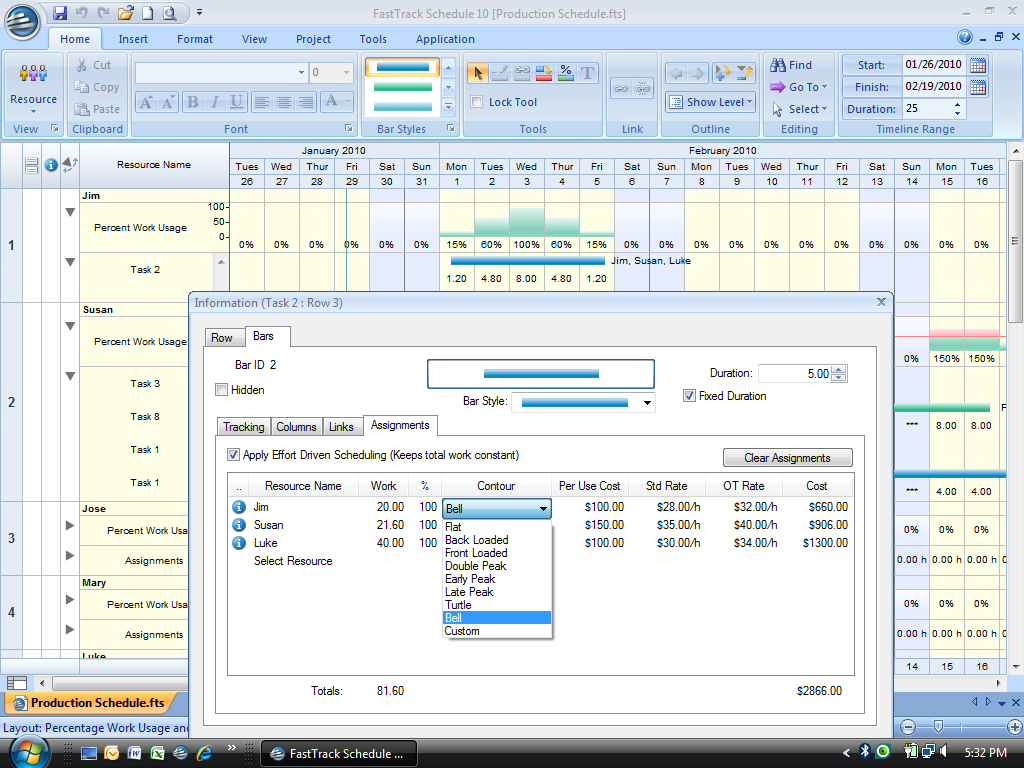Select the Text tool in Tools group

(x=588, y=73)
